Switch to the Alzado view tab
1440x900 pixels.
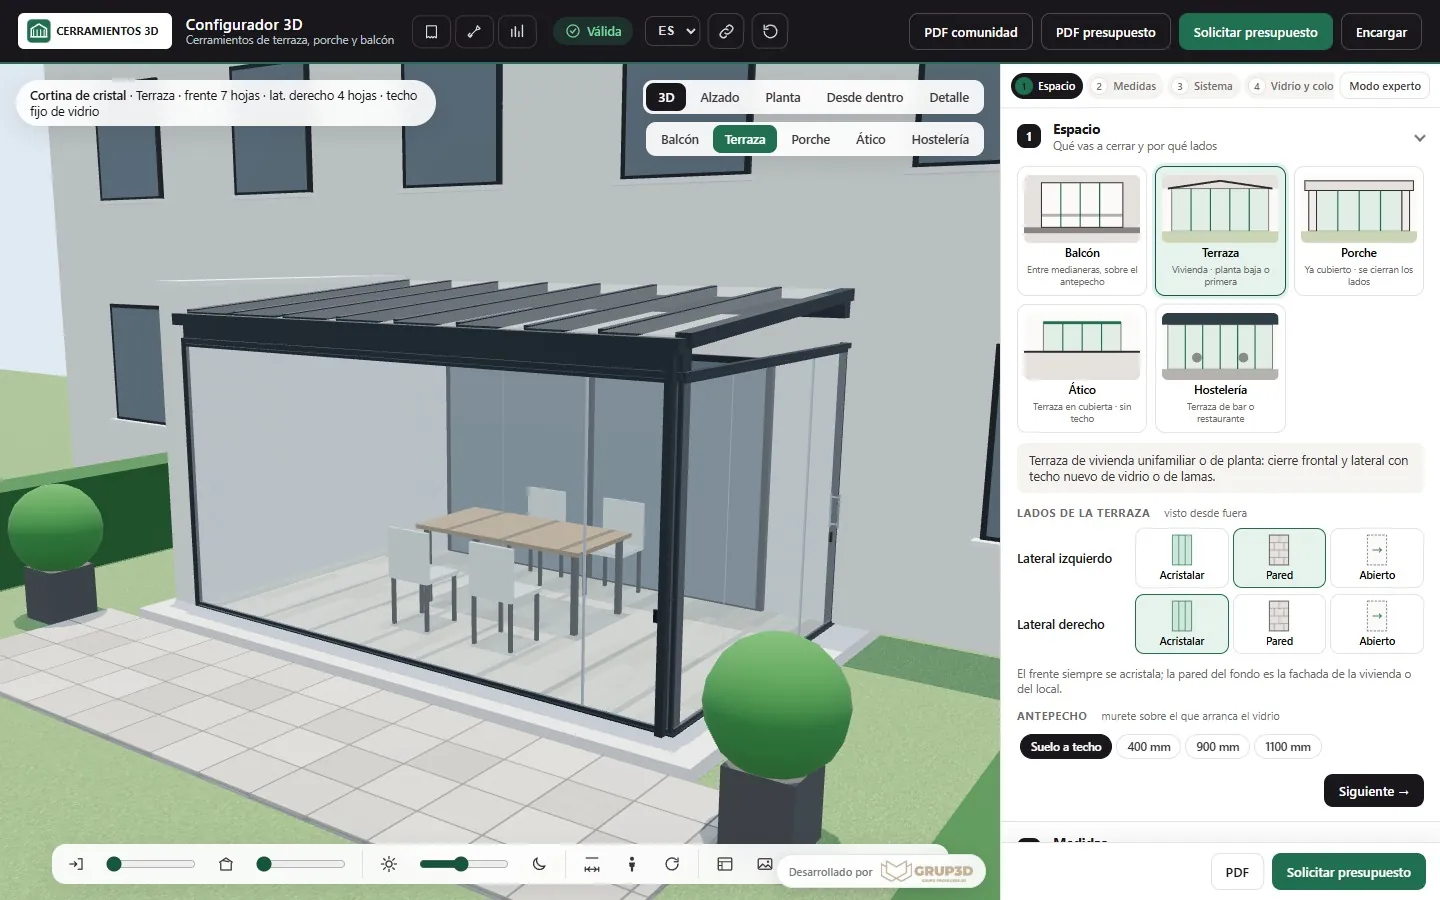click(x=720, y=97)
